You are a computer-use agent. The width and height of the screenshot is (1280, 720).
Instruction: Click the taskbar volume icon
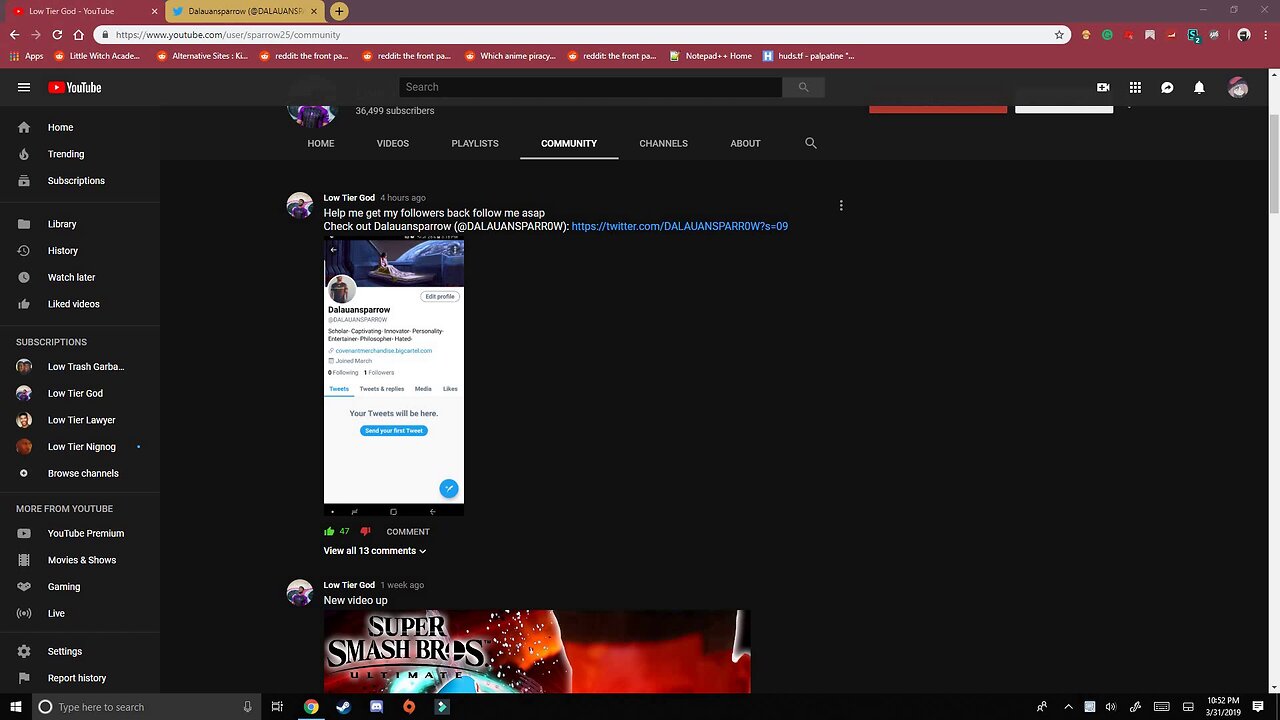click(1110, 707)
